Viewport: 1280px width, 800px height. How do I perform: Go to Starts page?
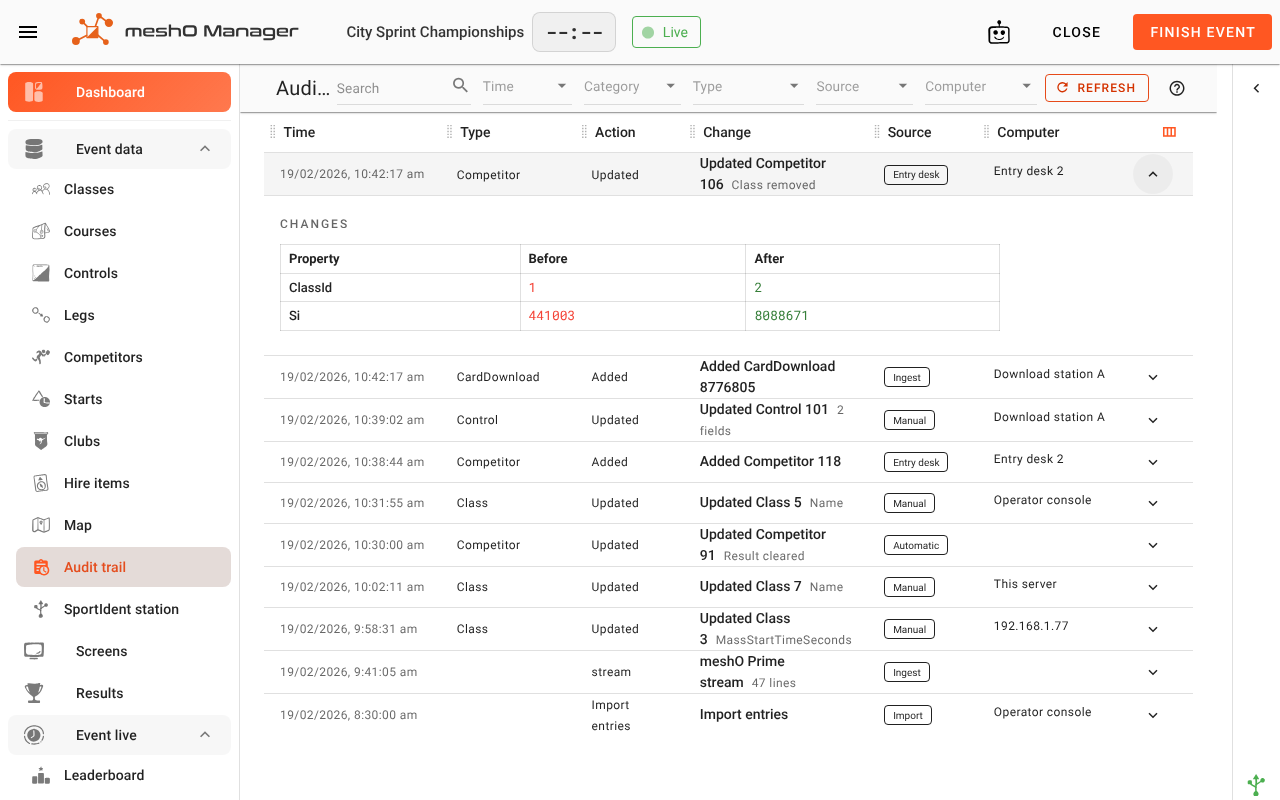click(124, 399)
